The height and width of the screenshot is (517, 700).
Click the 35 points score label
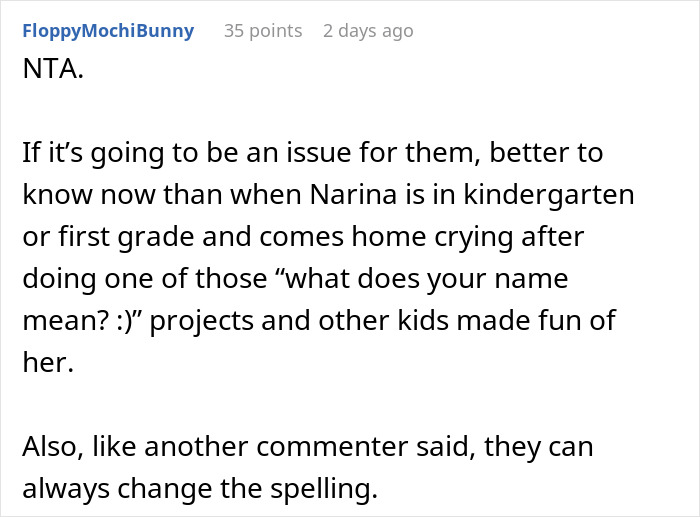pyautogui.click(x=263, y=31)
